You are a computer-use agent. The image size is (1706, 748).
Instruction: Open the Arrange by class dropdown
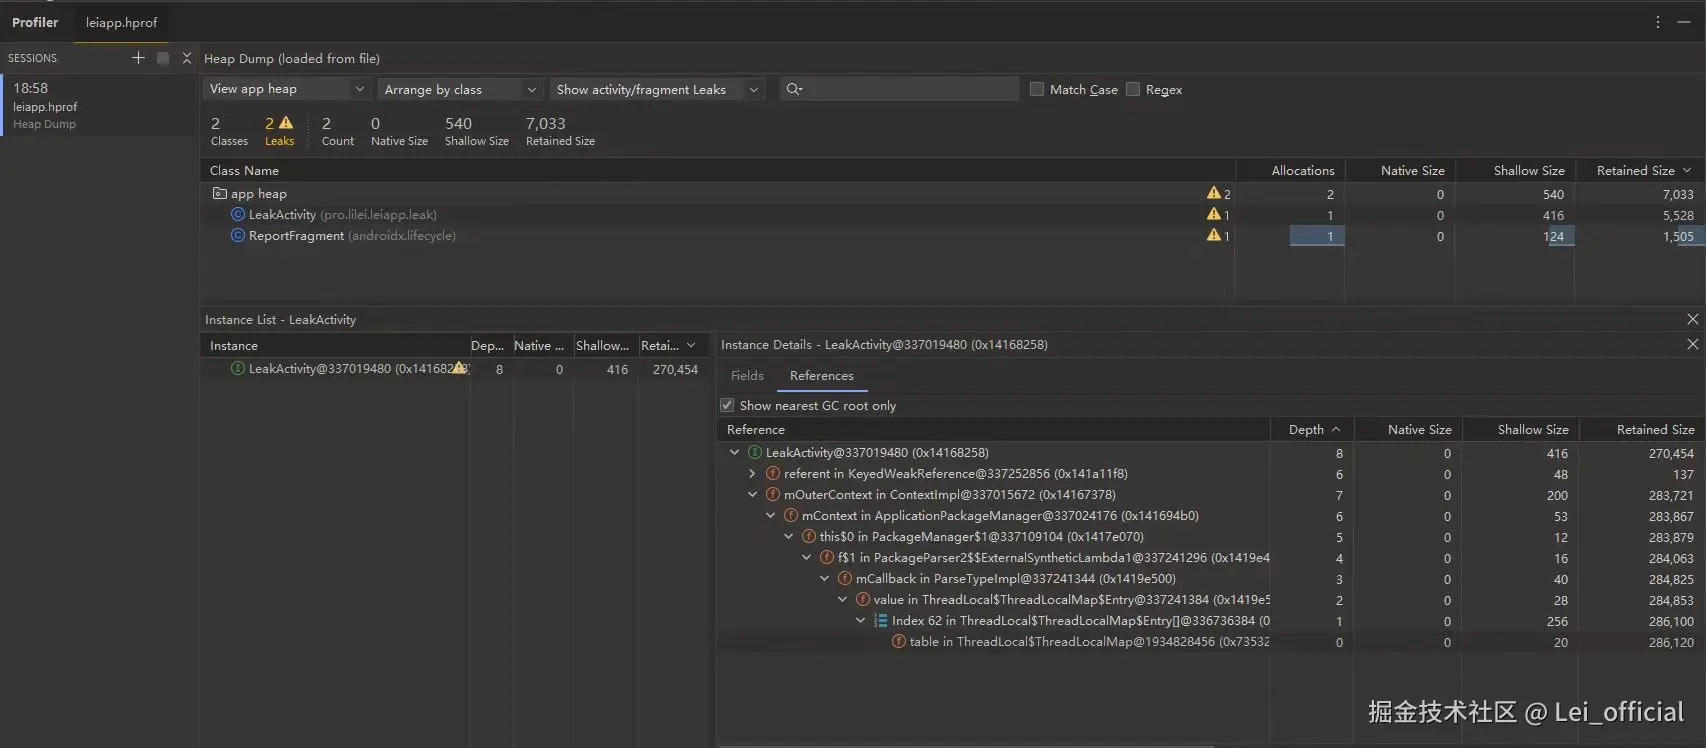[x=460, y=89]
